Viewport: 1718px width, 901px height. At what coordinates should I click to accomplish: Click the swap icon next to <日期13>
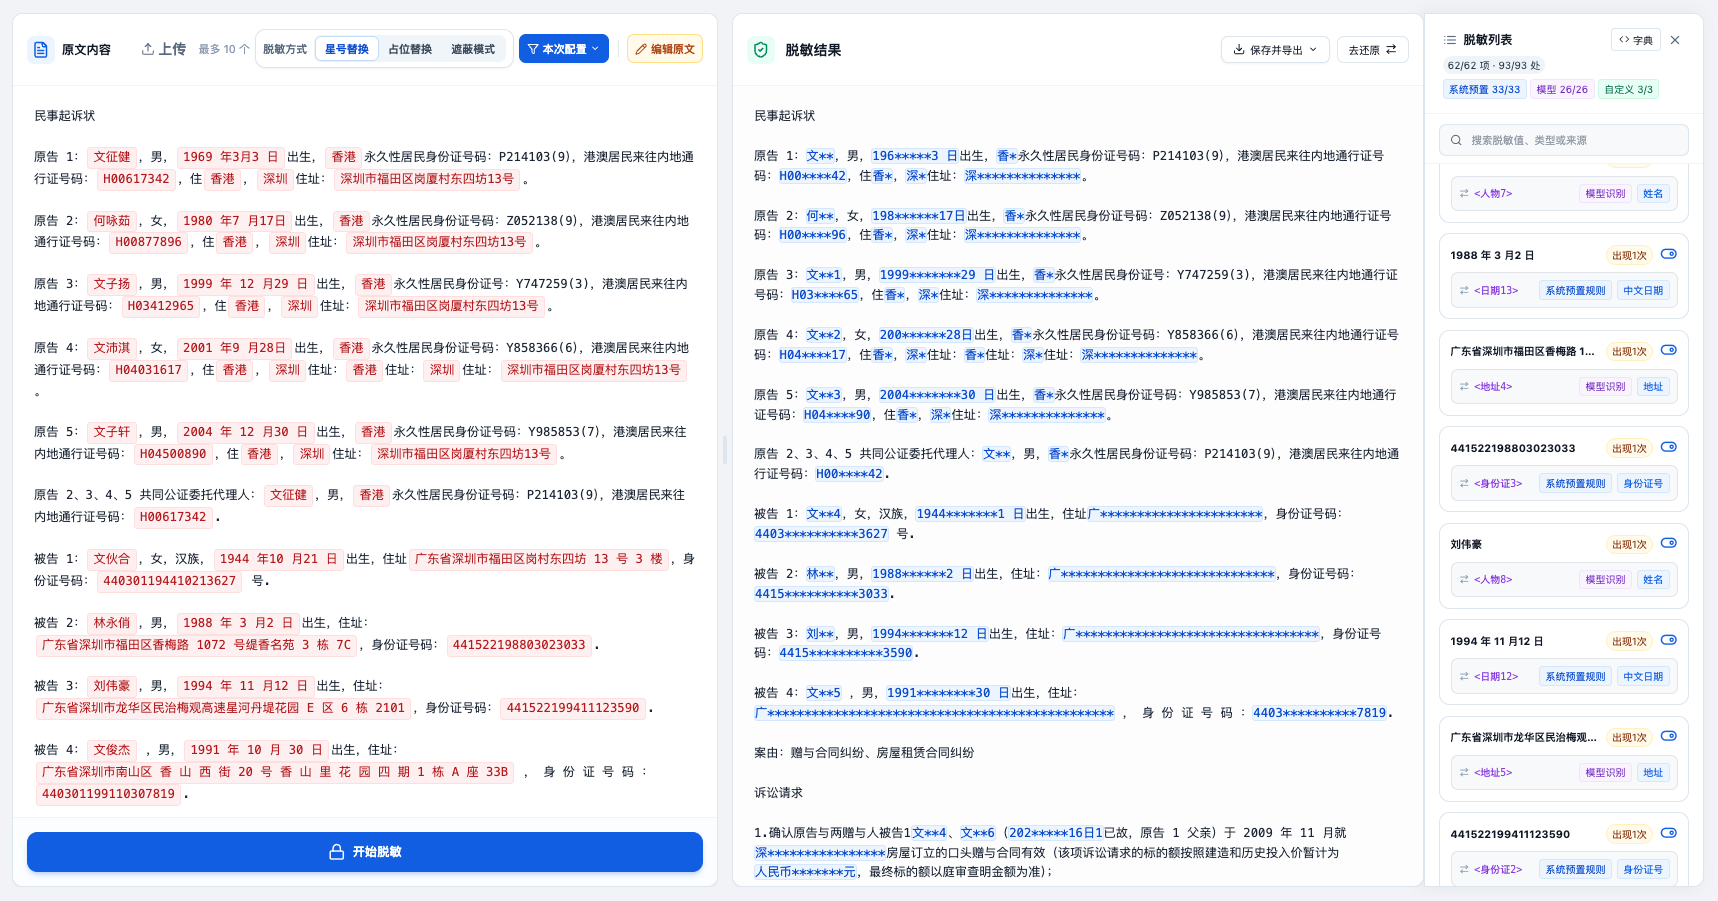pyautogui.click(x=1464, y=290)
